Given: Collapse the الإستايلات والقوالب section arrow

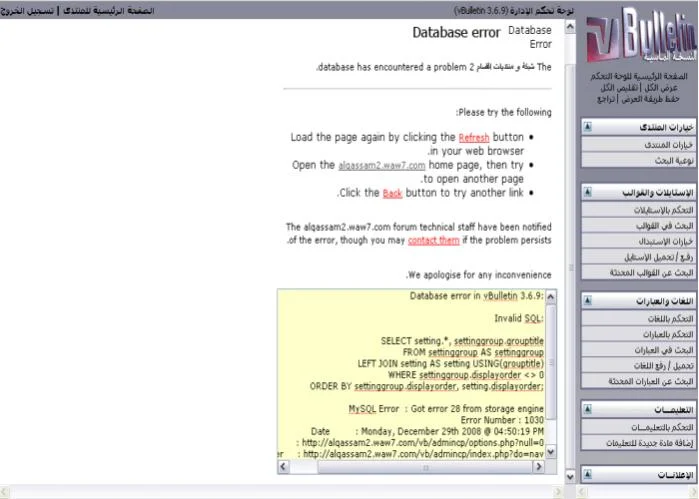Looking at the screenshot, I should point(587,190).
